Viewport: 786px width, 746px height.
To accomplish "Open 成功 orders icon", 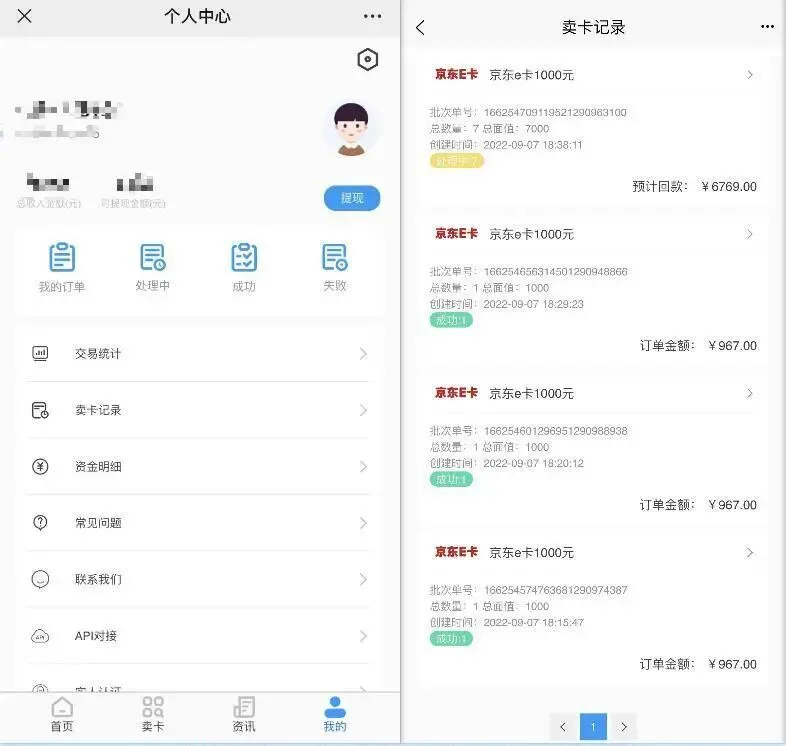I will 244,257.
